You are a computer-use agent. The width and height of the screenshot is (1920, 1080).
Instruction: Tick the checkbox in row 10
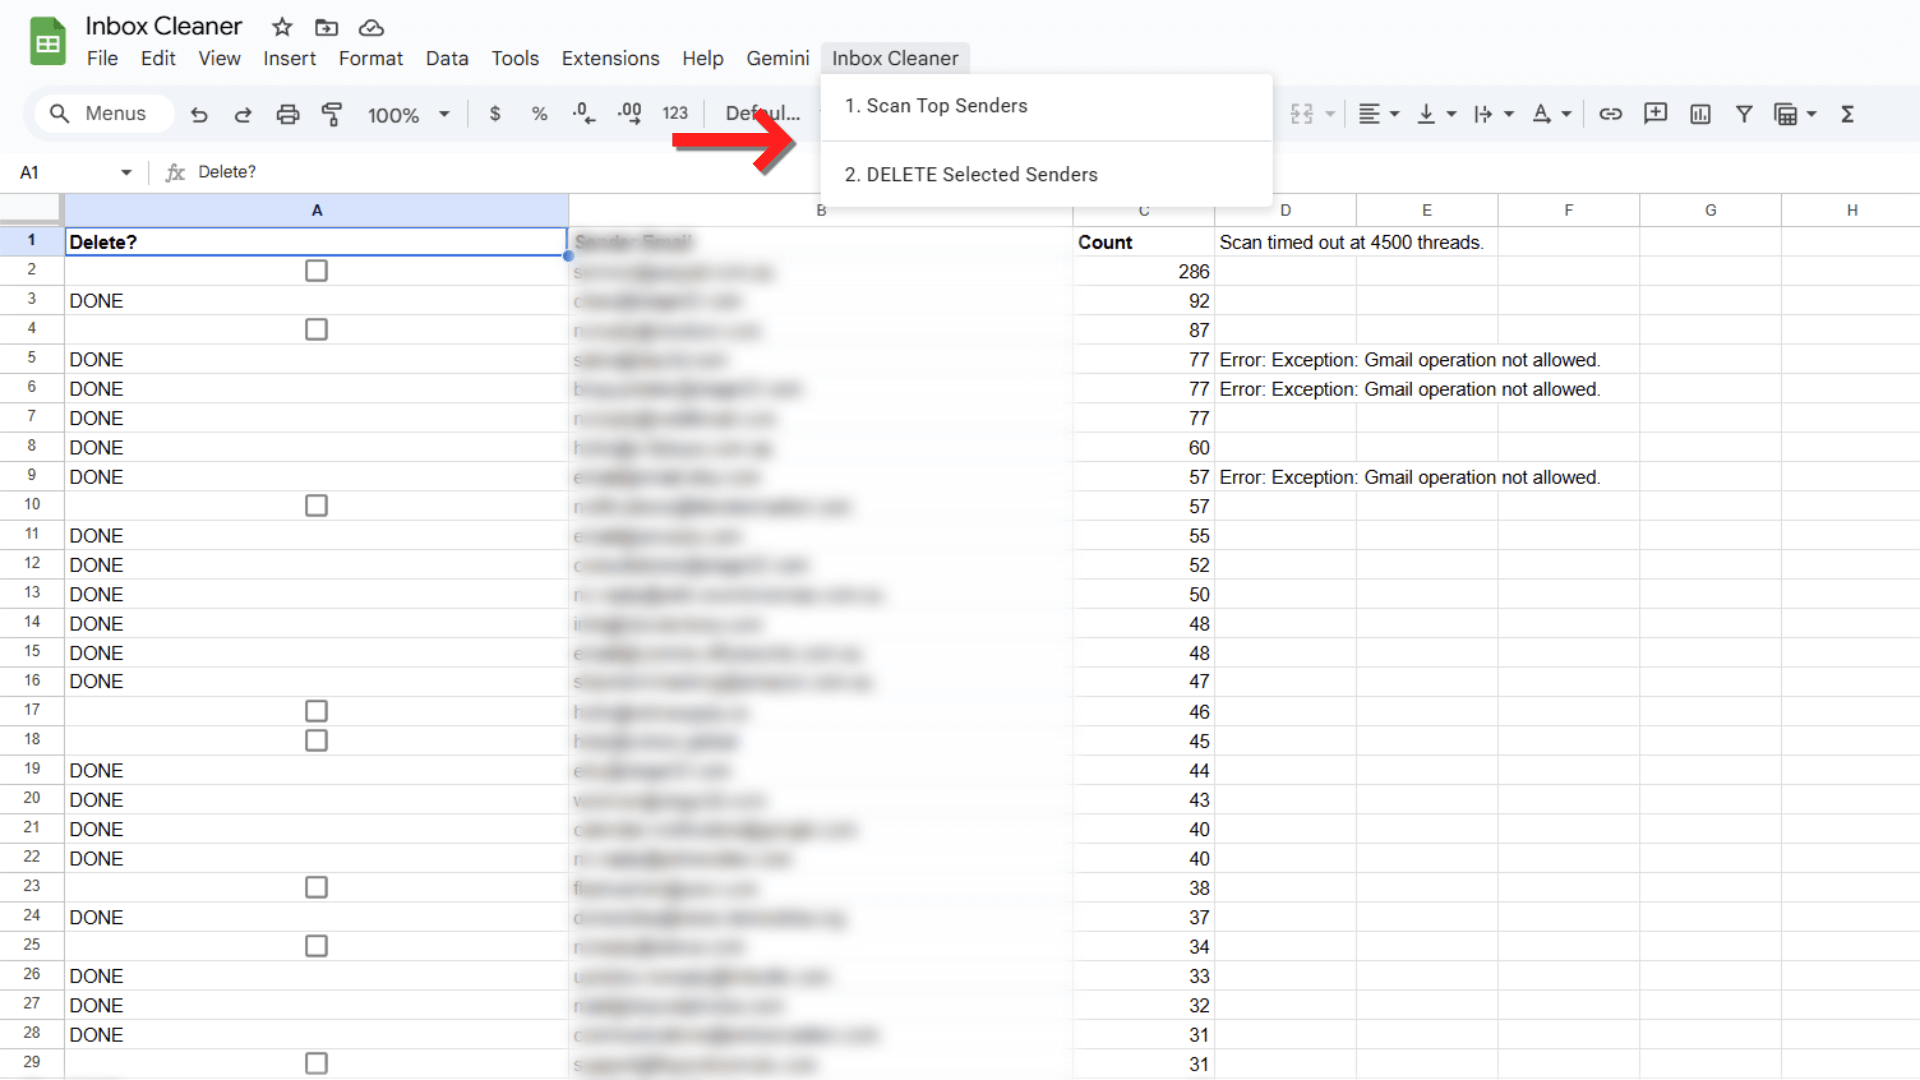[316, 506]
